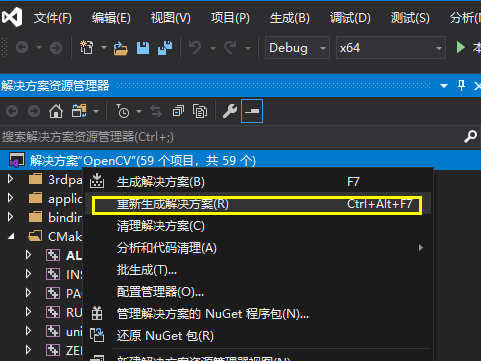Screen dimensions: 481x361
Task: Toggle the preview selected items button
Action: (x=252, y=111)
